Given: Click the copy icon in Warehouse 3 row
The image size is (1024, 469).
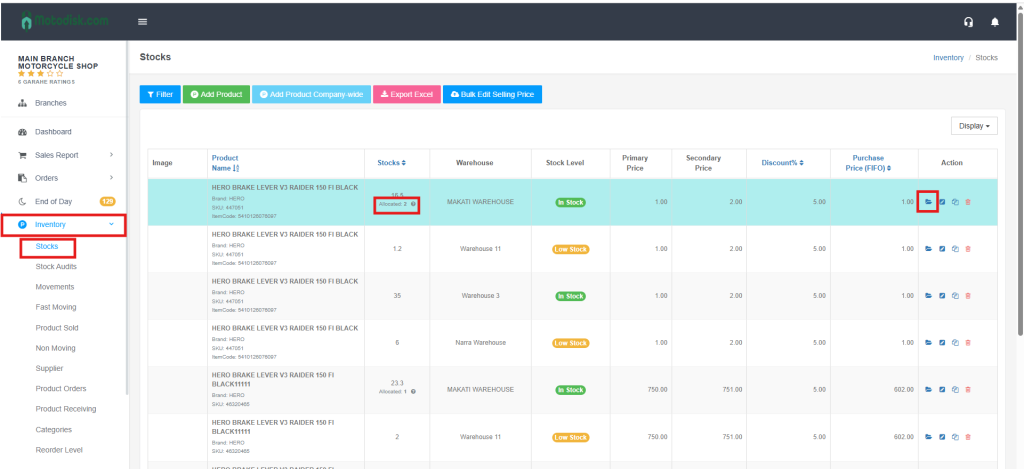Looking at the screenshot, I should tap(954, 296).
